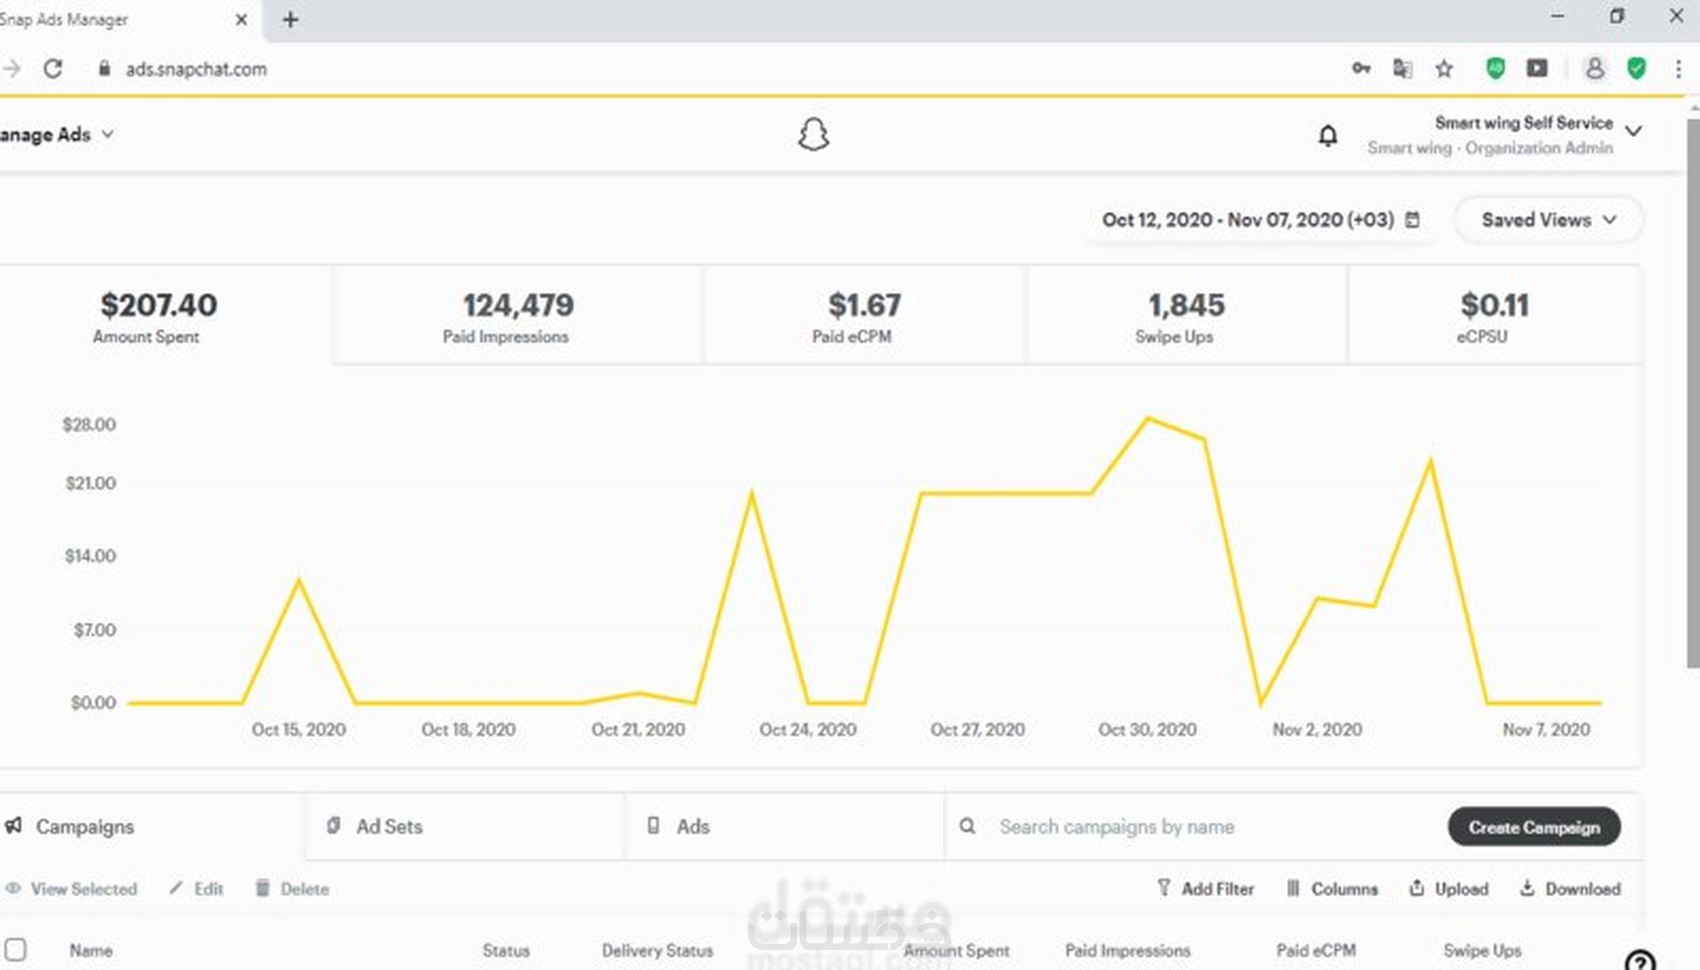Expand the Smart wing account switcher
This screenshot has width=1700, height=970.
tap(1633, 132)
